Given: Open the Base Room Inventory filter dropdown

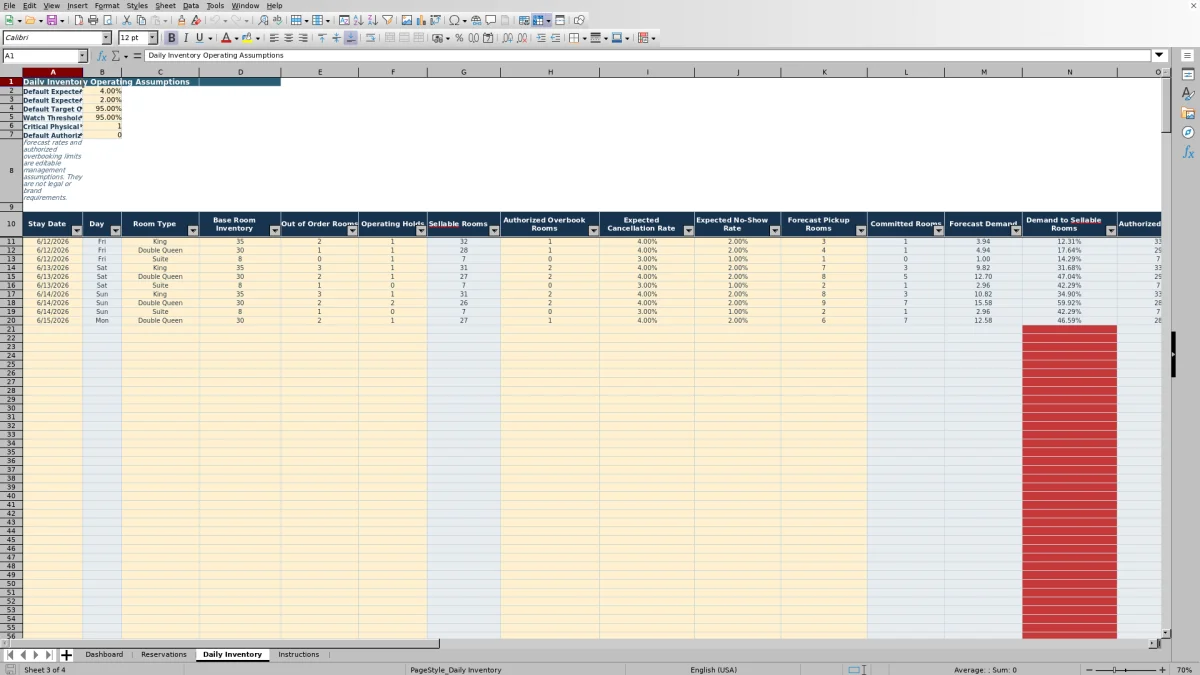Looking at the screenshot, I should [x=274, y=230].
